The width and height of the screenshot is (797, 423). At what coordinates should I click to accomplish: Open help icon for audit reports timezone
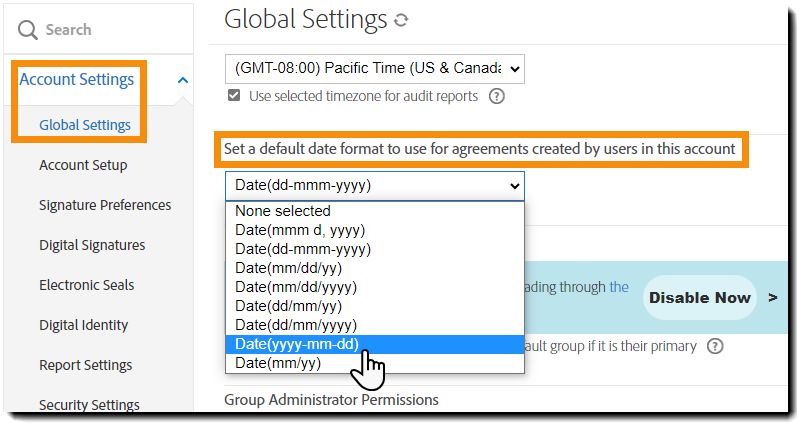tap(496, 97)
